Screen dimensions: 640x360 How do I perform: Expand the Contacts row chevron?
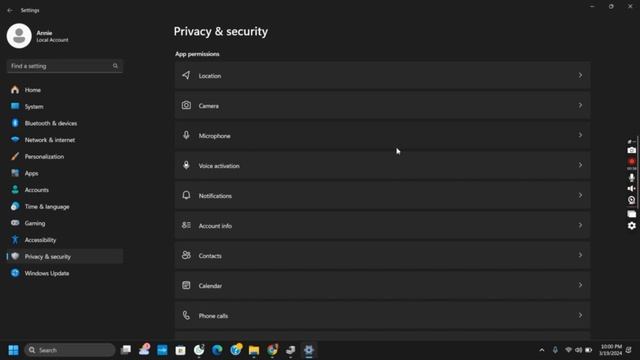pos(580,255)
